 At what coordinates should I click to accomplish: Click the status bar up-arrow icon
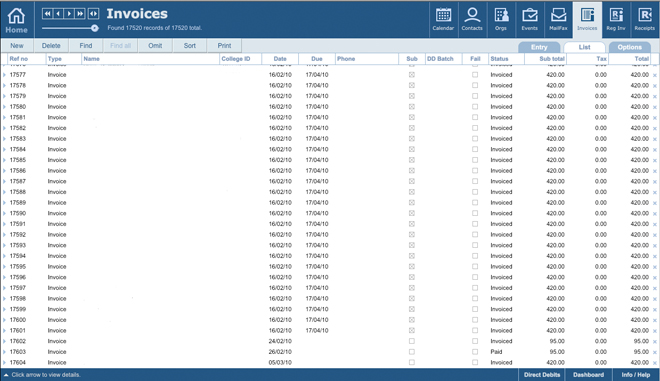(6, 375)
